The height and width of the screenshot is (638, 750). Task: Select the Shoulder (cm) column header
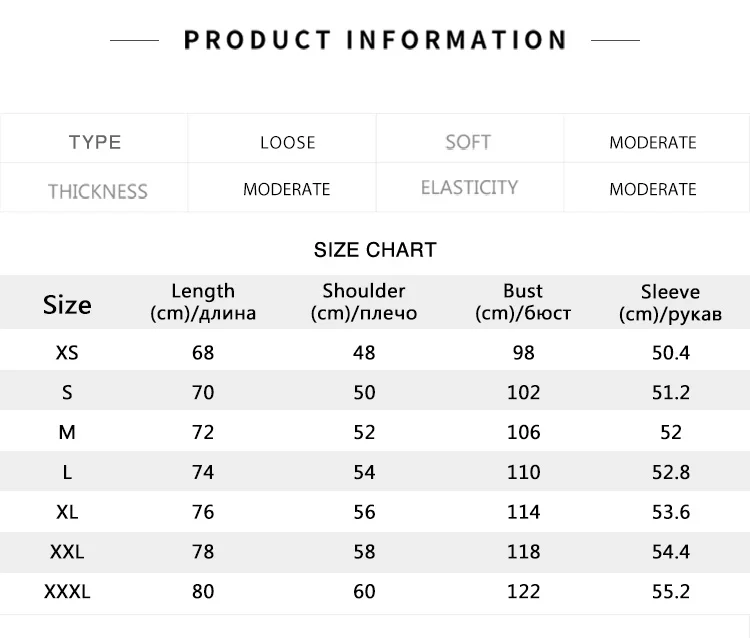pos(364,302)
